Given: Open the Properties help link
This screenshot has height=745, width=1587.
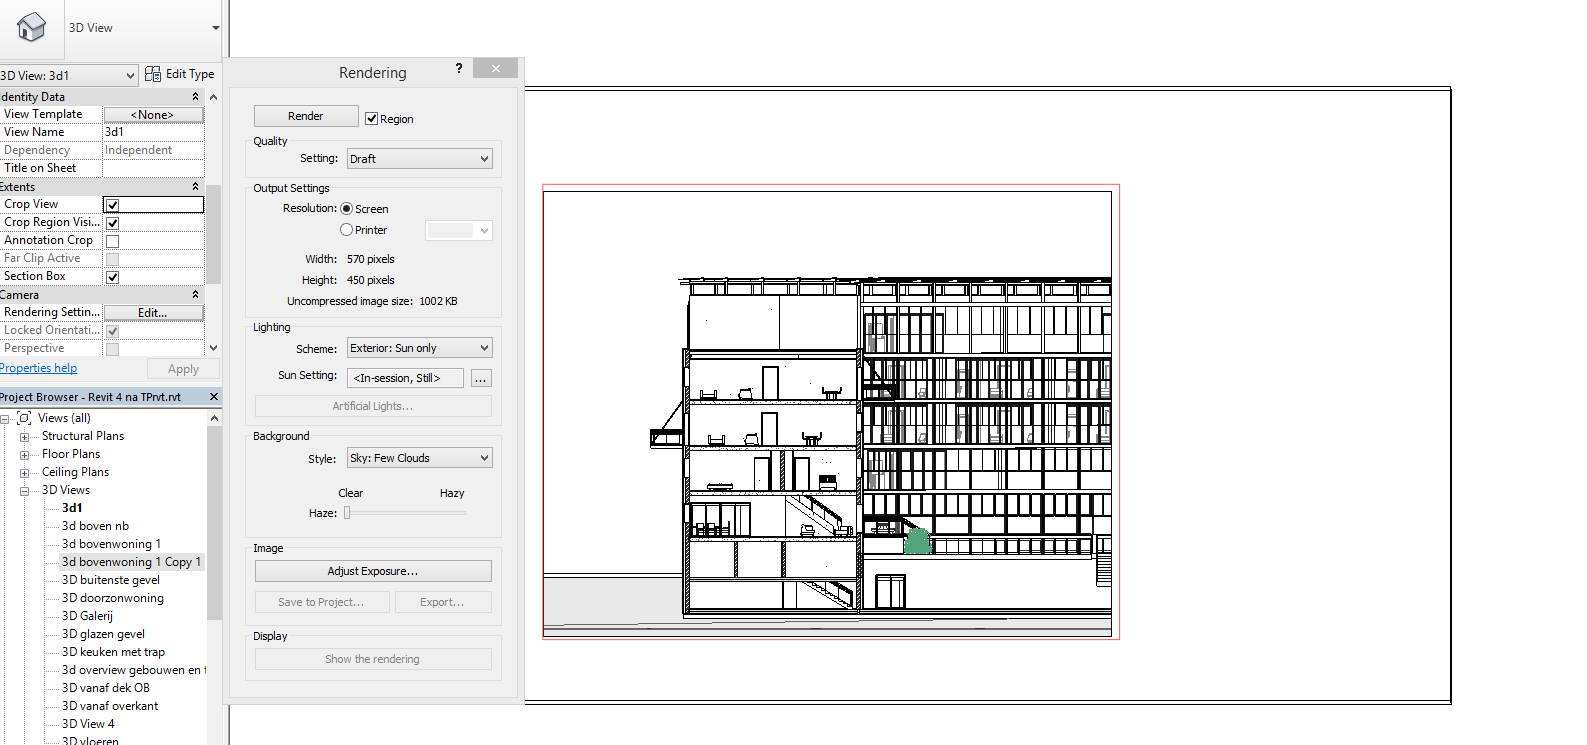Looking at the screenshot, I should point(38,368).
